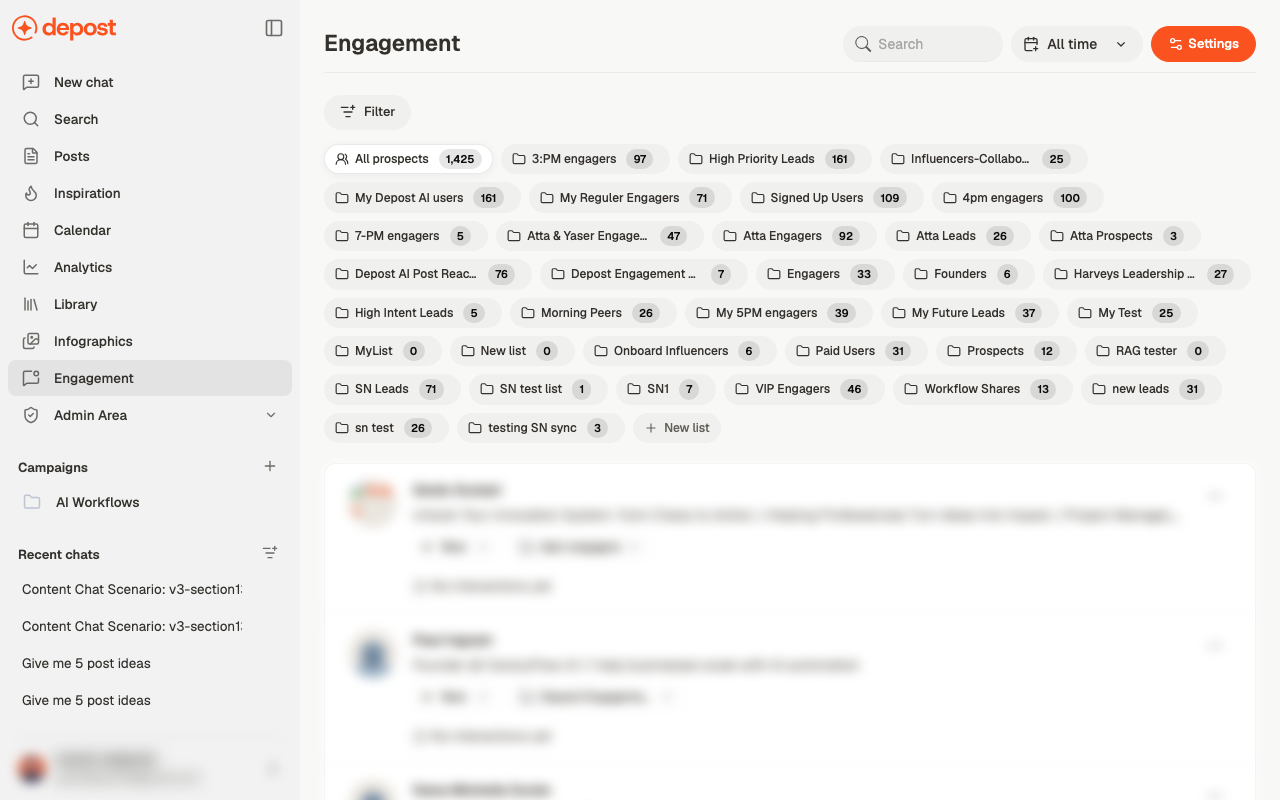This screenshot has height=800, width=1280.
Task: Open the Infographics page
Action: click(x=150, y=341)
